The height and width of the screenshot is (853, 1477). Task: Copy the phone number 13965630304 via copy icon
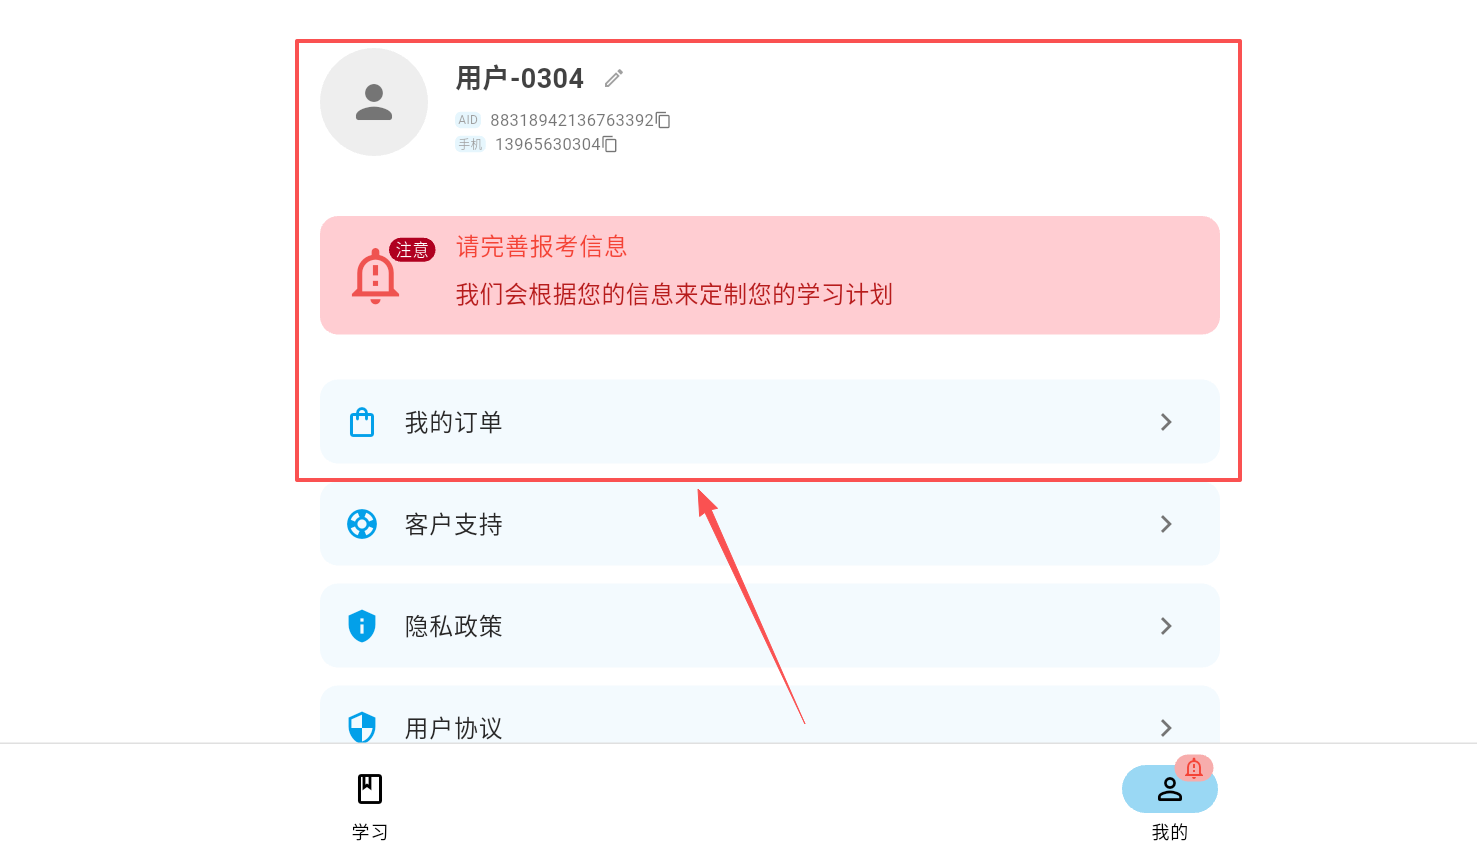[x=610, y=144]
